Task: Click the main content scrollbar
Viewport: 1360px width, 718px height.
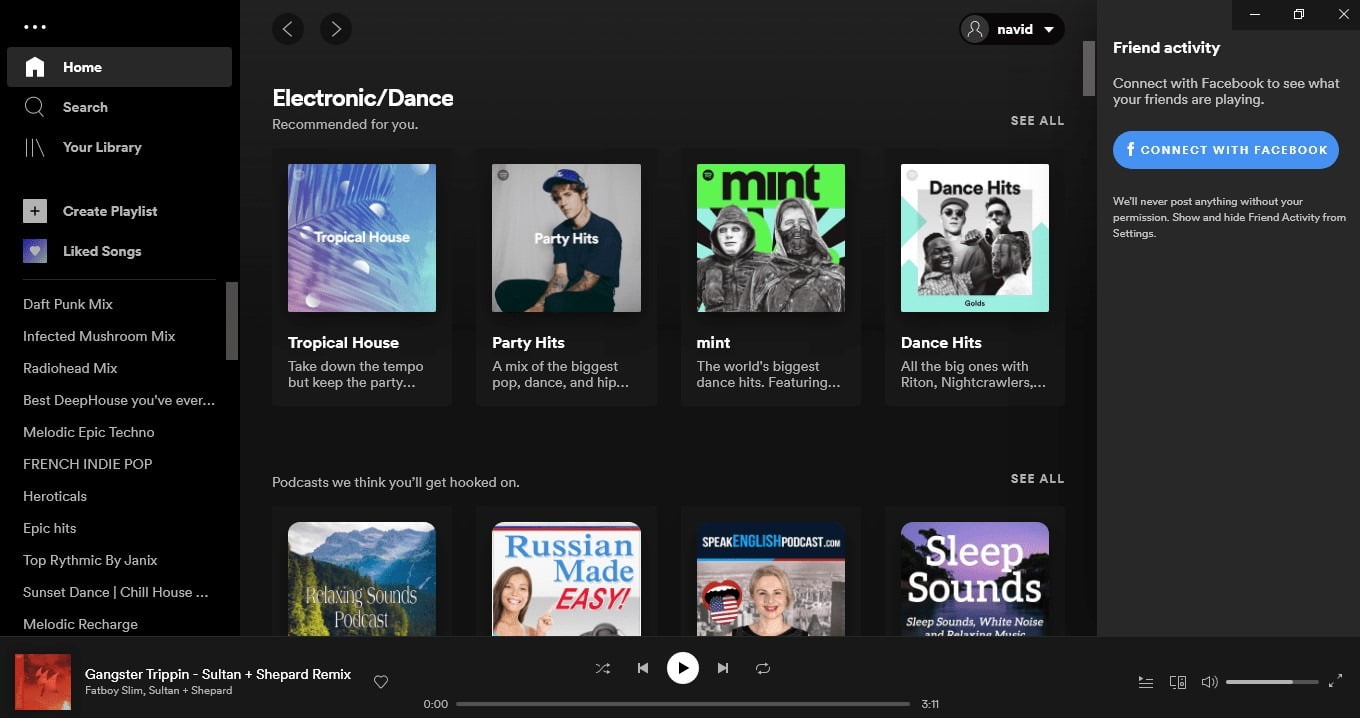Action: coord(1089,68)
